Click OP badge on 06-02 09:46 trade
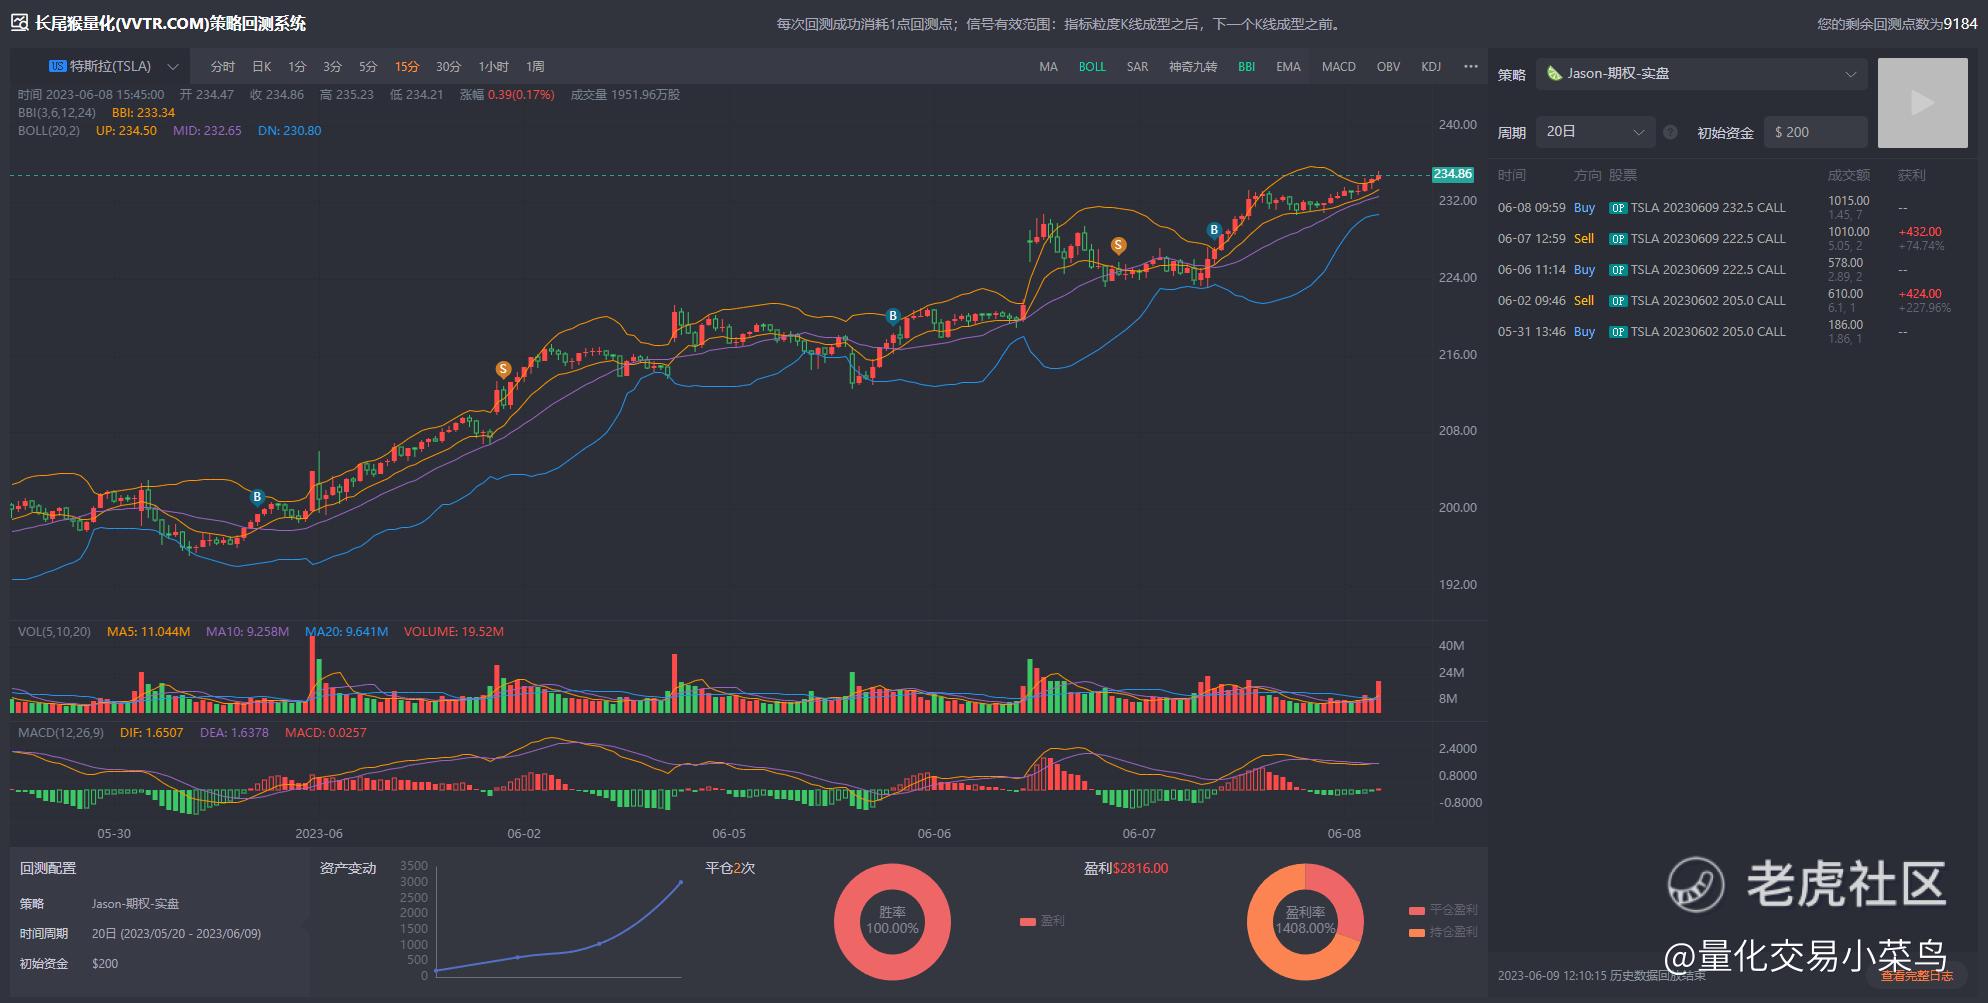Viewport: 1988px width, 1003px height. pyautogui.click(x=1617, y=301)
